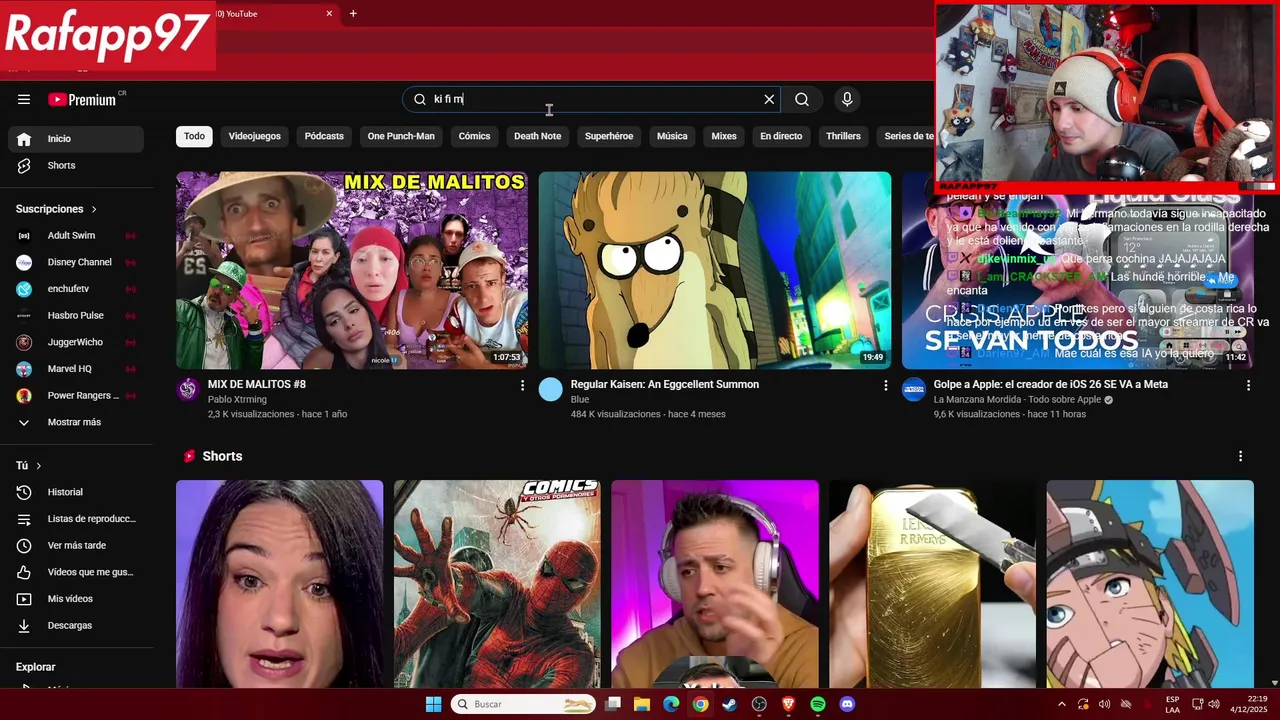Click the search field containing 'ki fi m'
This screenshot has width=1280, height=720.
tap(590, 99)
